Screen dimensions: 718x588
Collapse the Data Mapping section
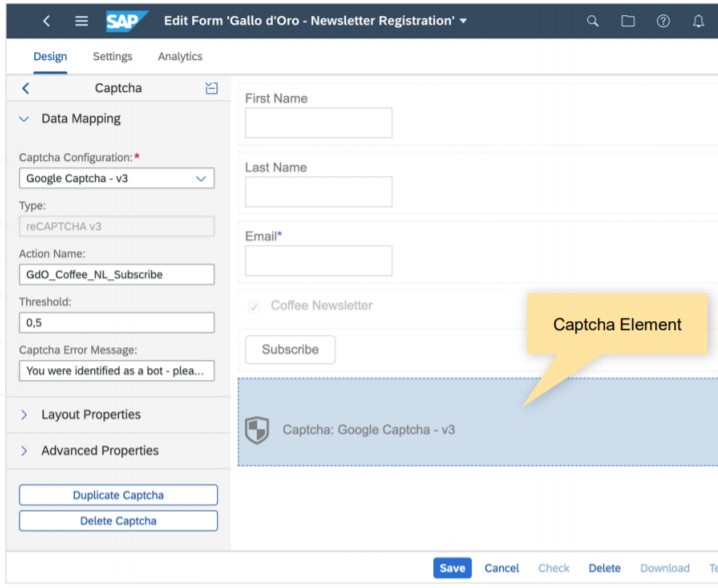pos(25,119)
